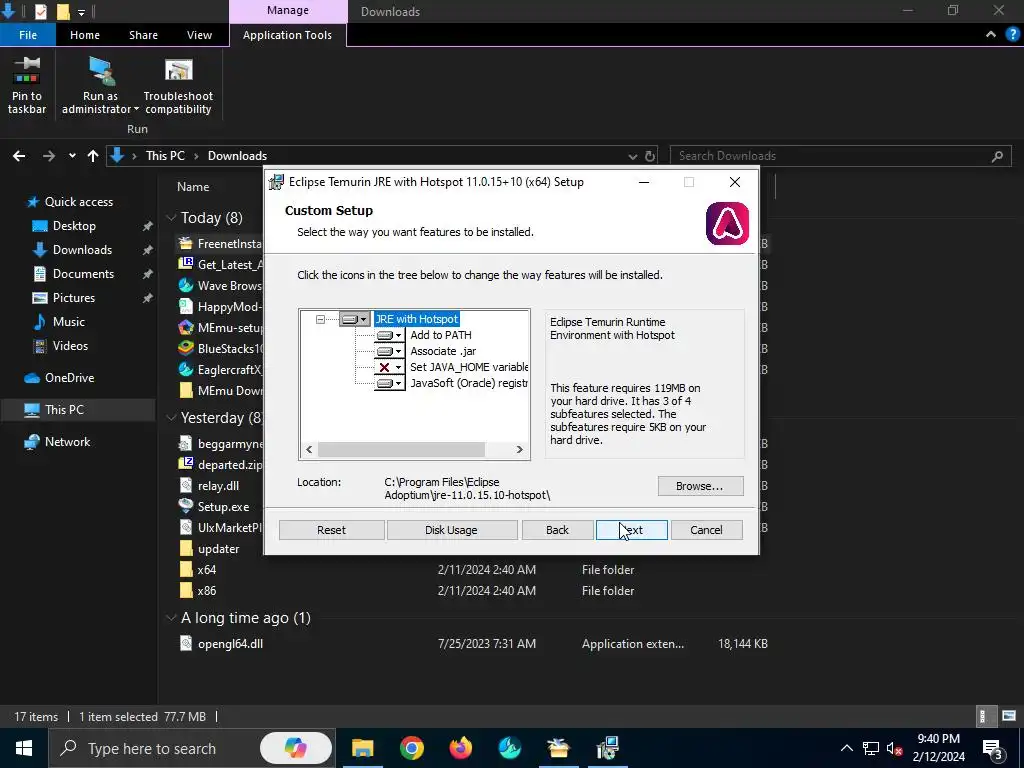Click the Reset button in setup
This screenshot has width=1024, height=768.
331,530
